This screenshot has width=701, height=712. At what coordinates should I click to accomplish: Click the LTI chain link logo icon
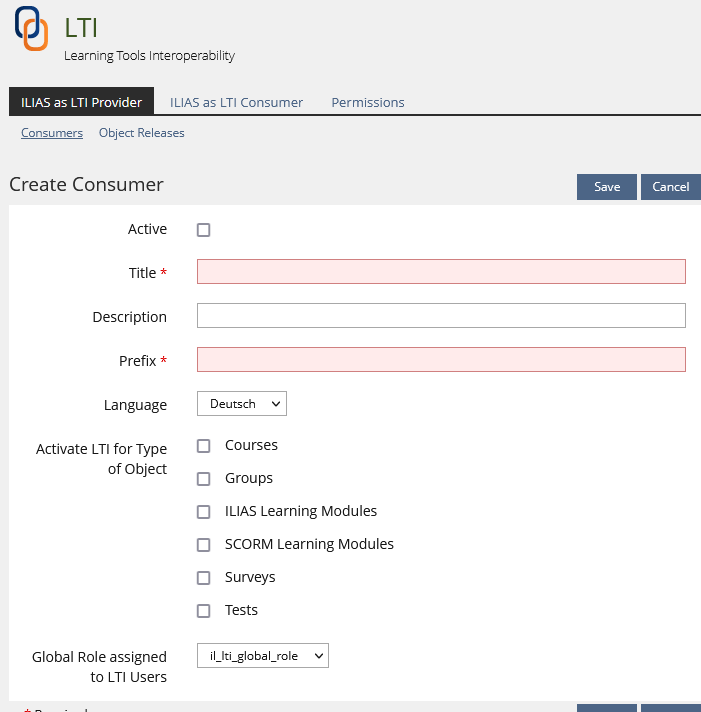[32, 28]
